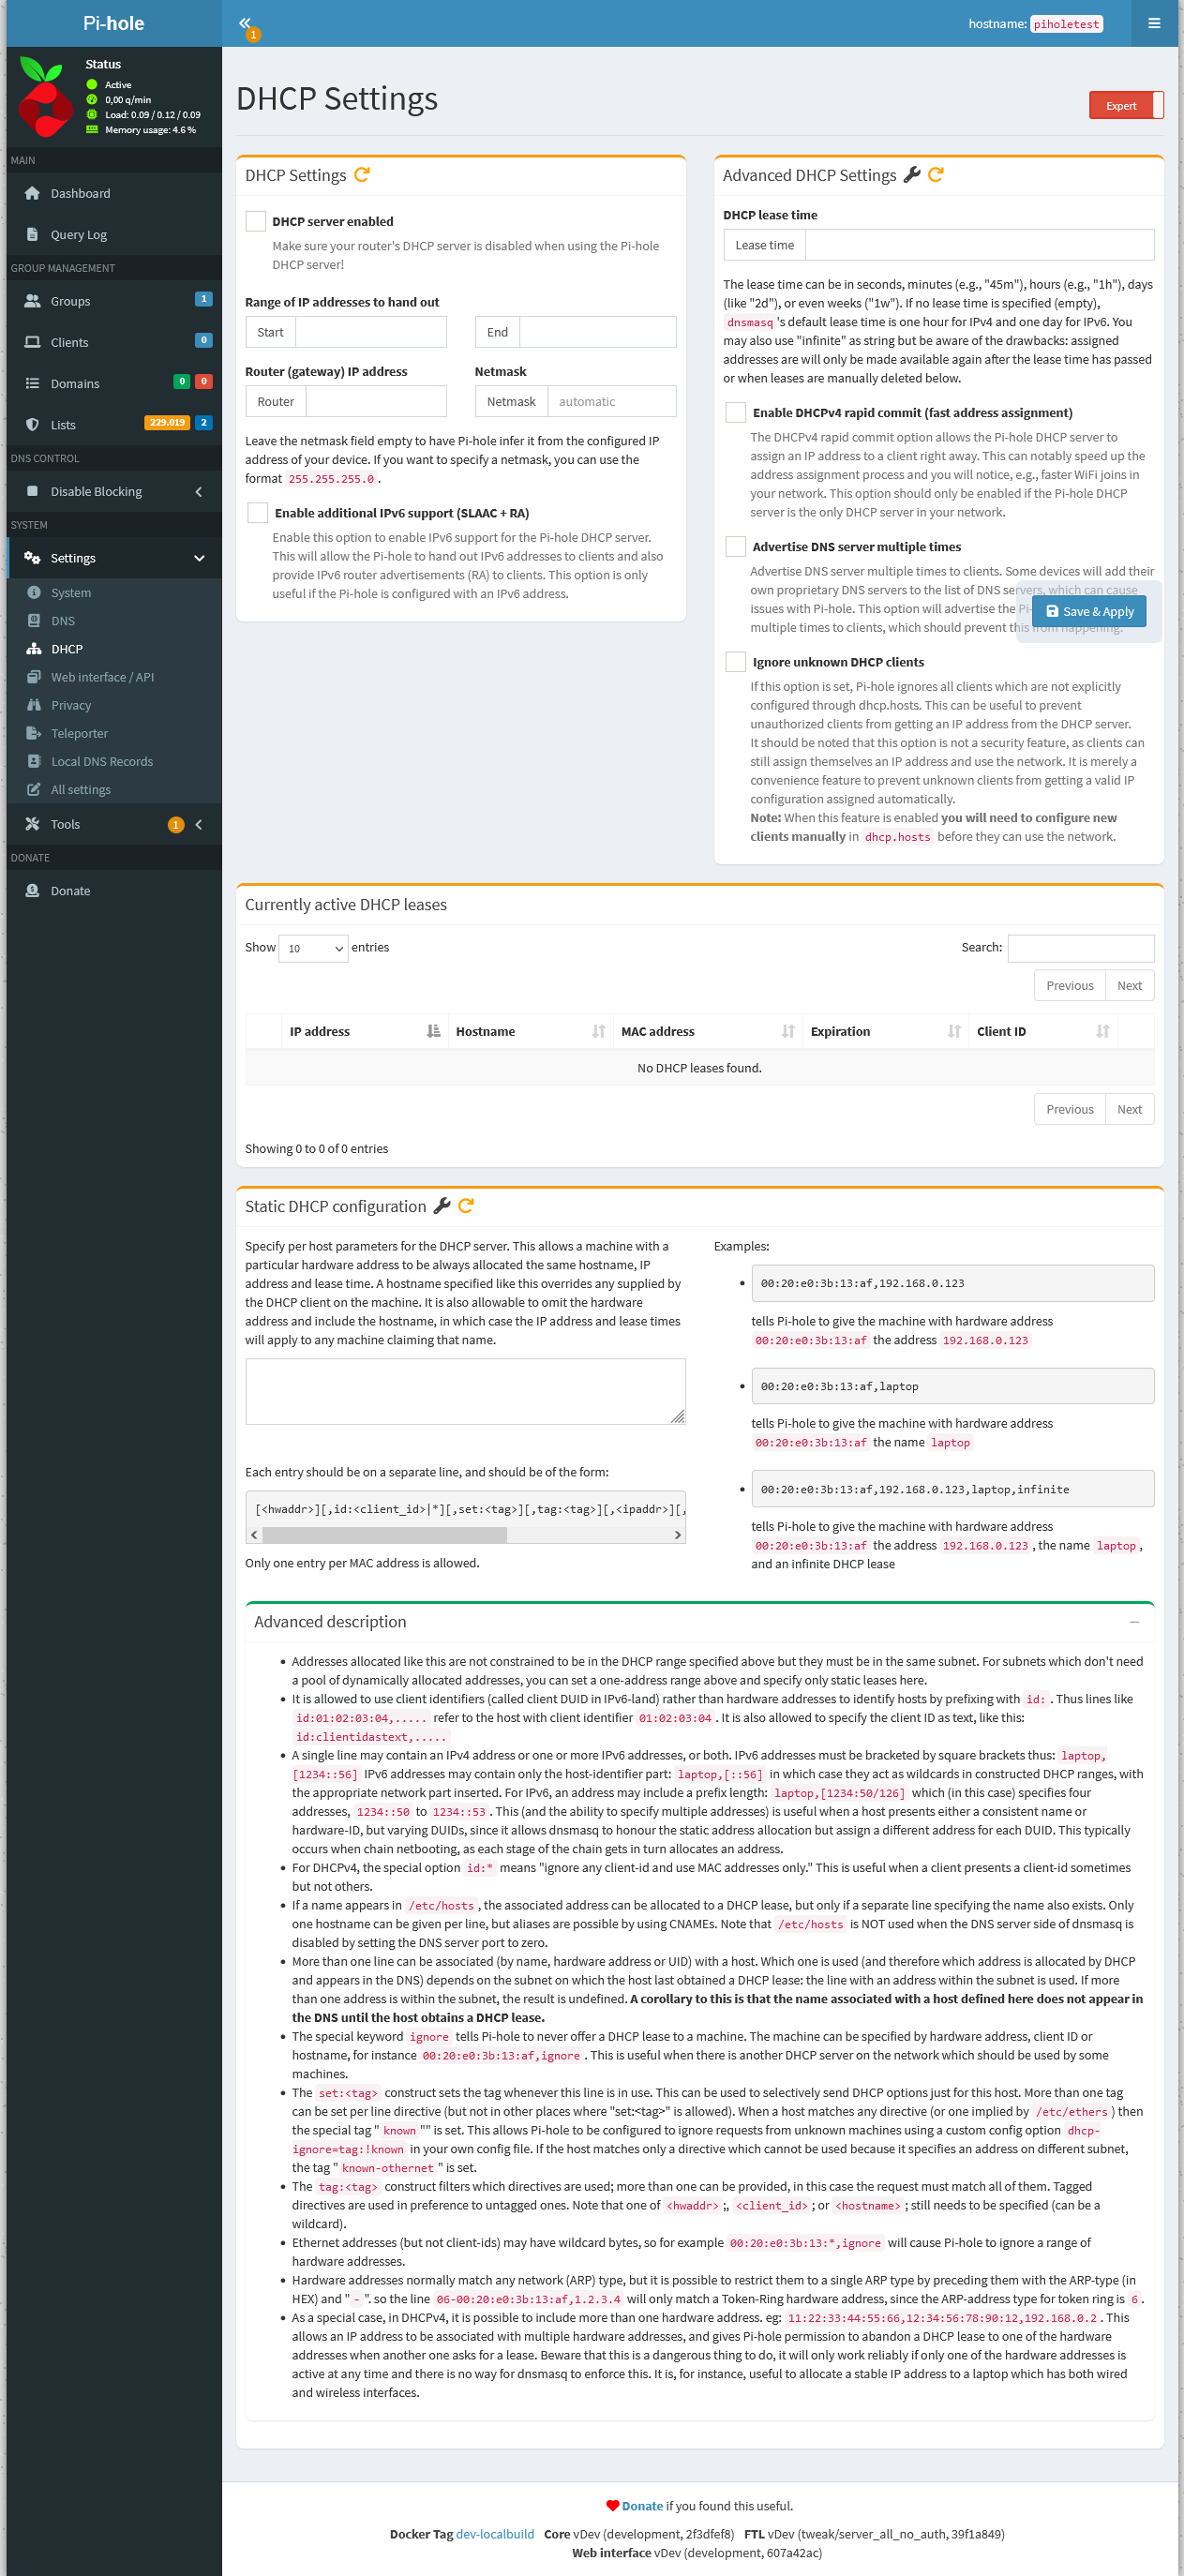
Task: Sort table by Hostname sort icon
Action: [599, 1031]
